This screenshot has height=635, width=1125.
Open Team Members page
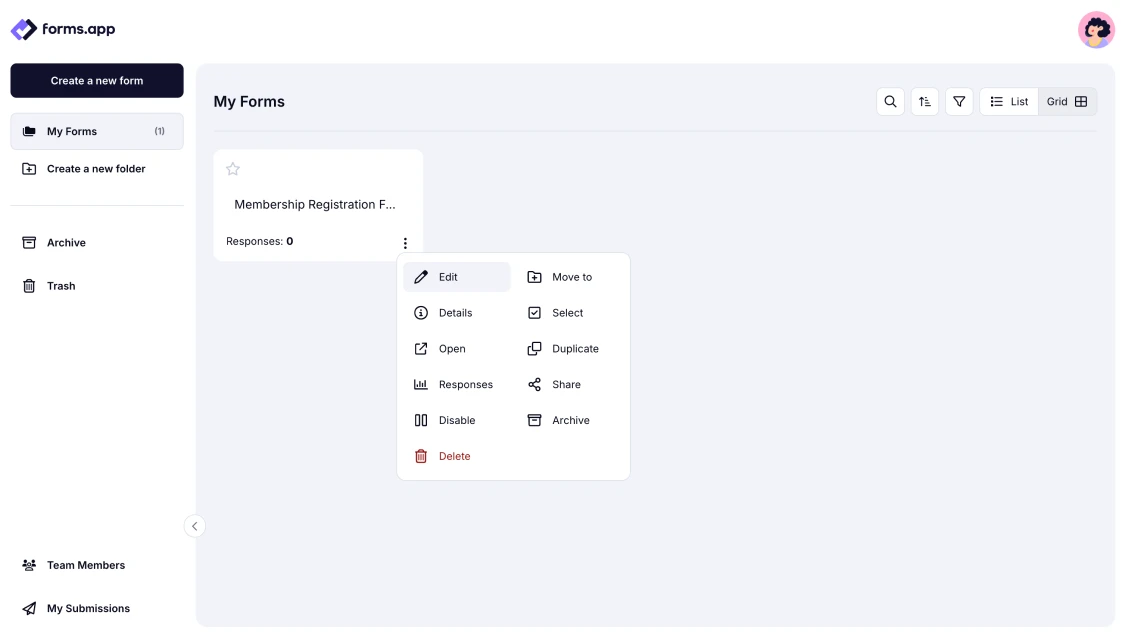[x=85, y=565]
